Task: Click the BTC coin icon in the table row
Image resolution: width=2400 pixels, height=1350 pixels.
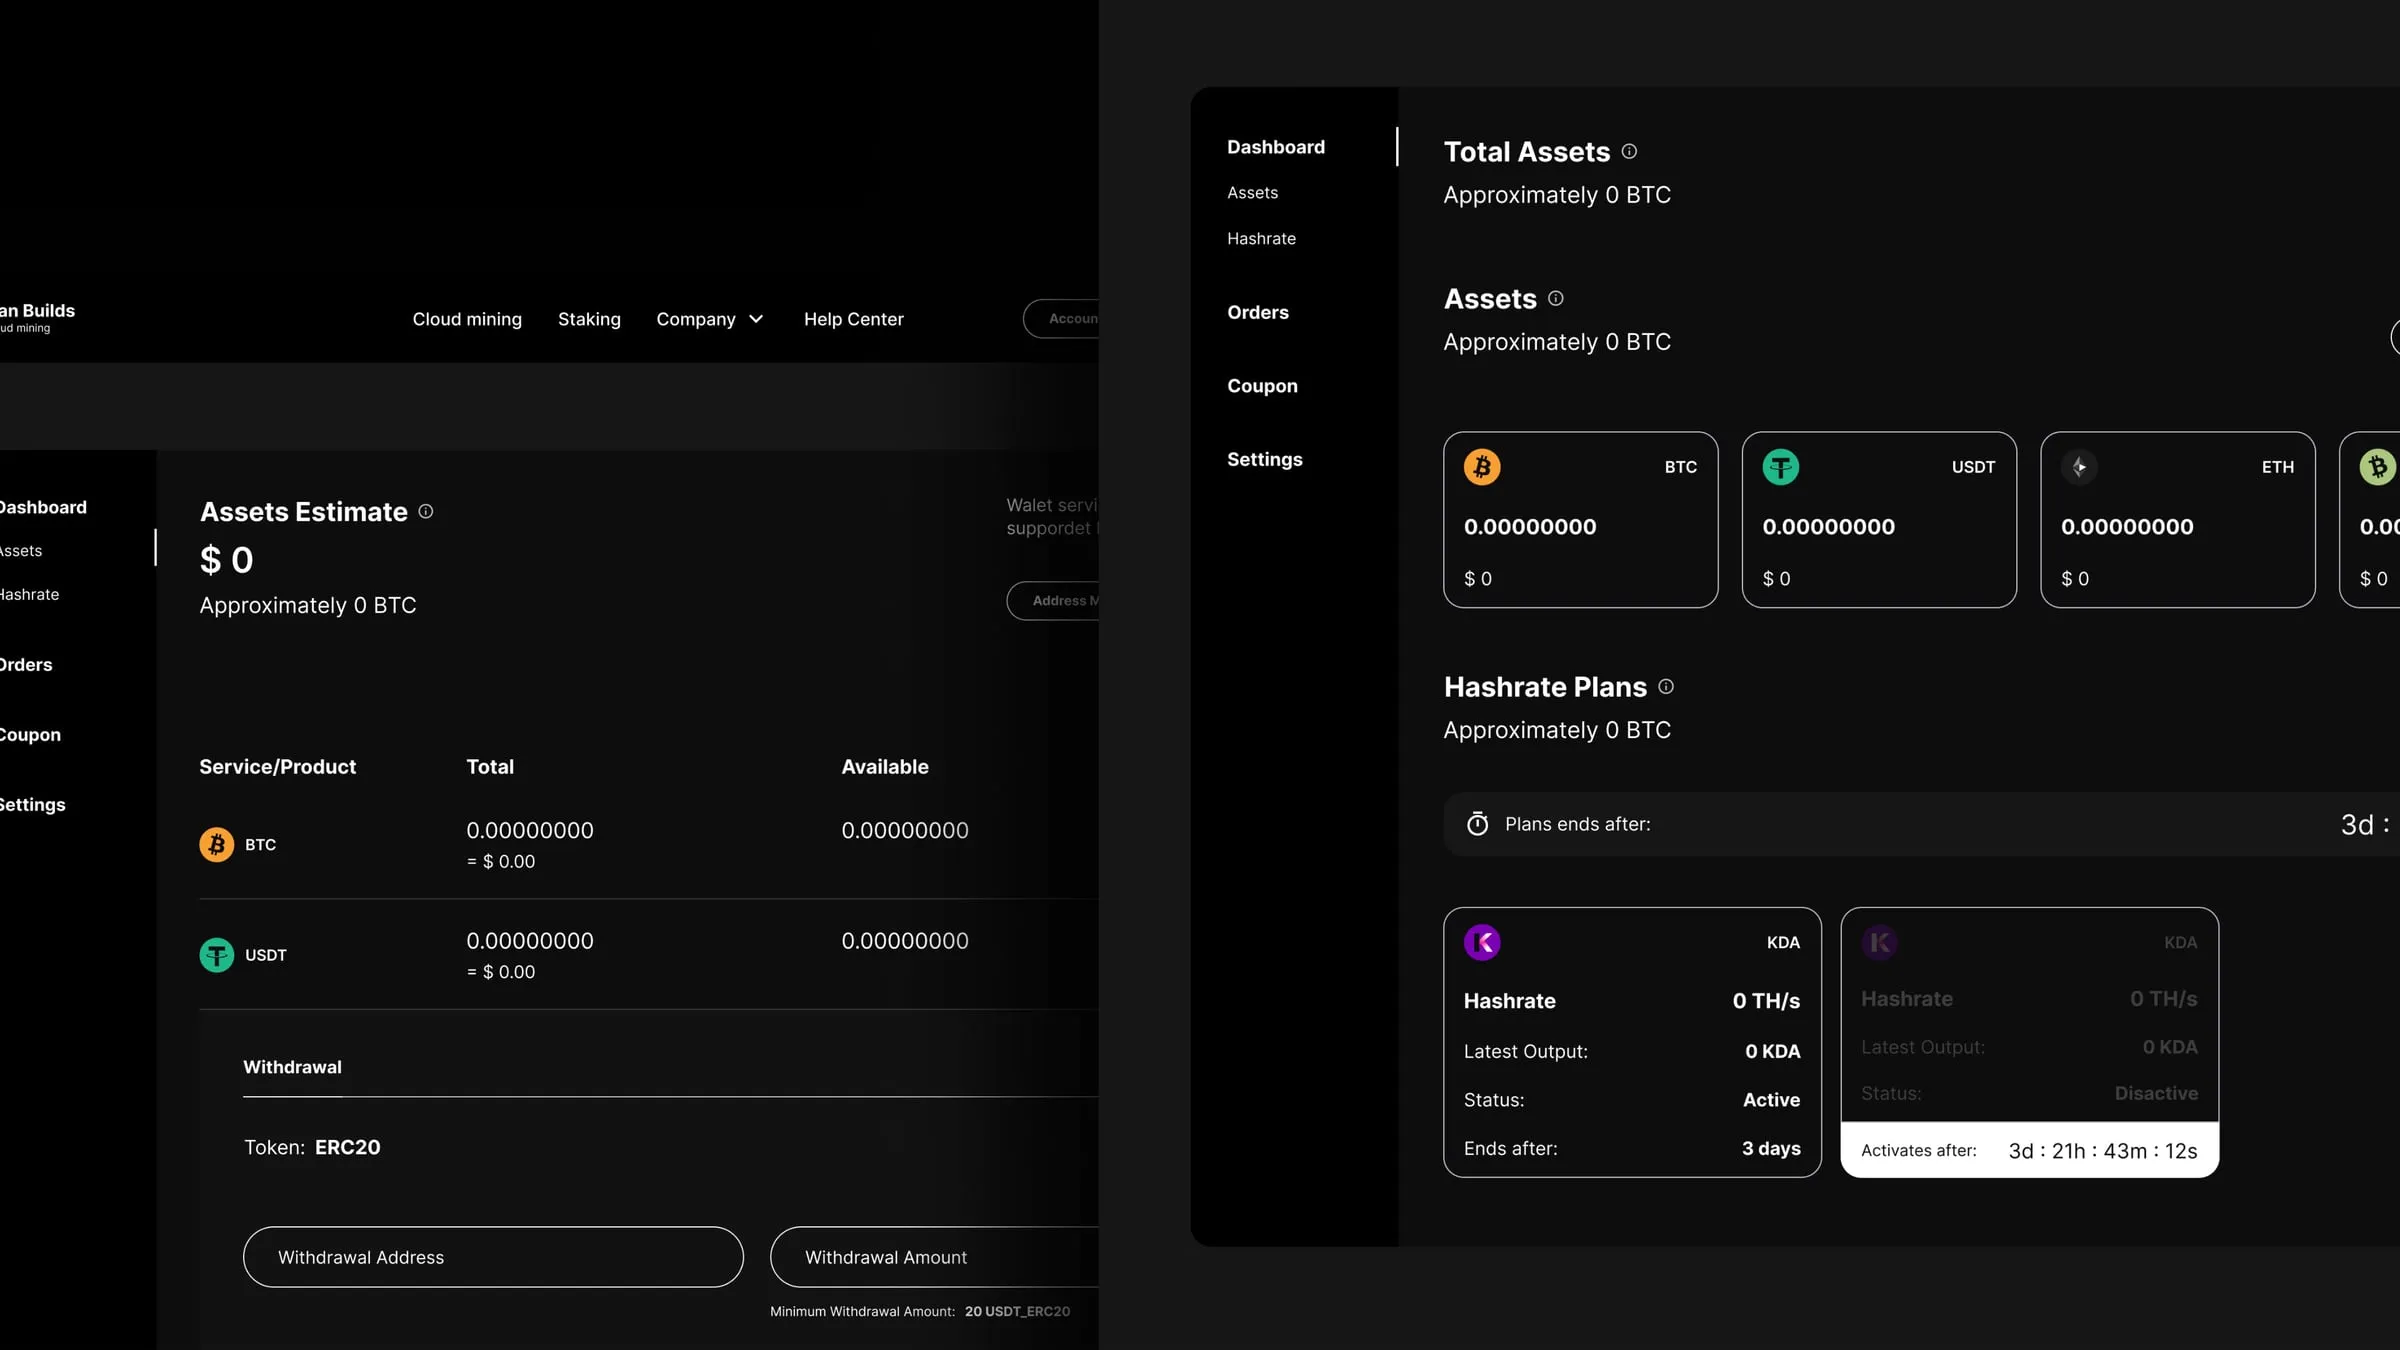Action: [217, 844]
